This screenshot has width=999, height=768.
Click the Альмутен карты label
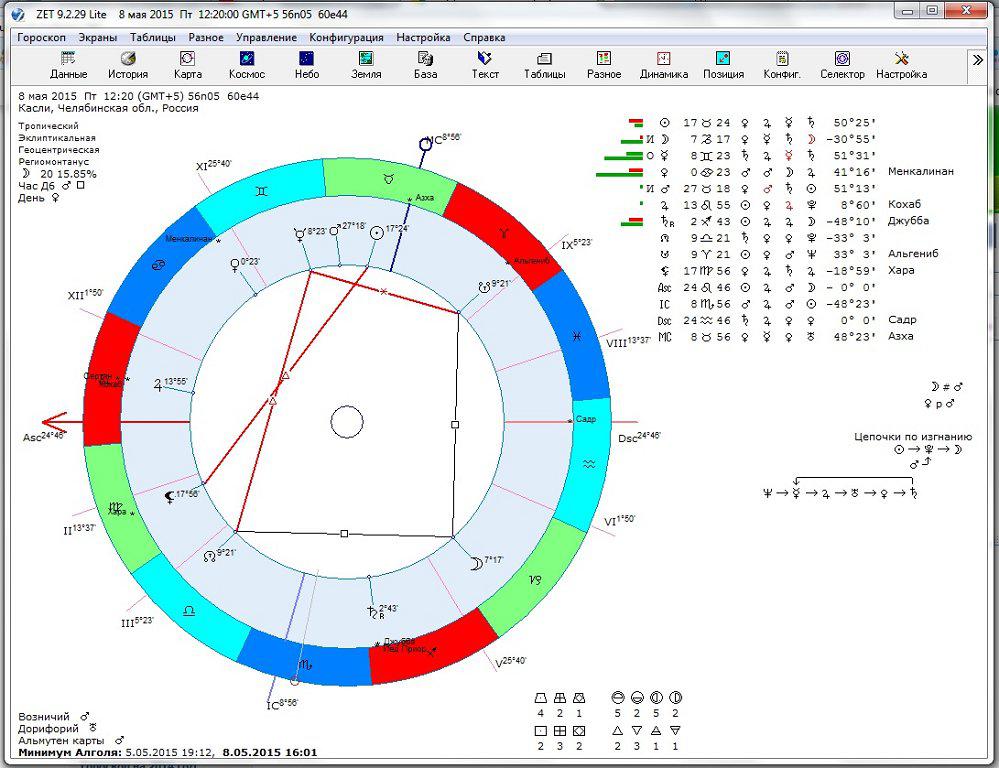pos(61,741)
